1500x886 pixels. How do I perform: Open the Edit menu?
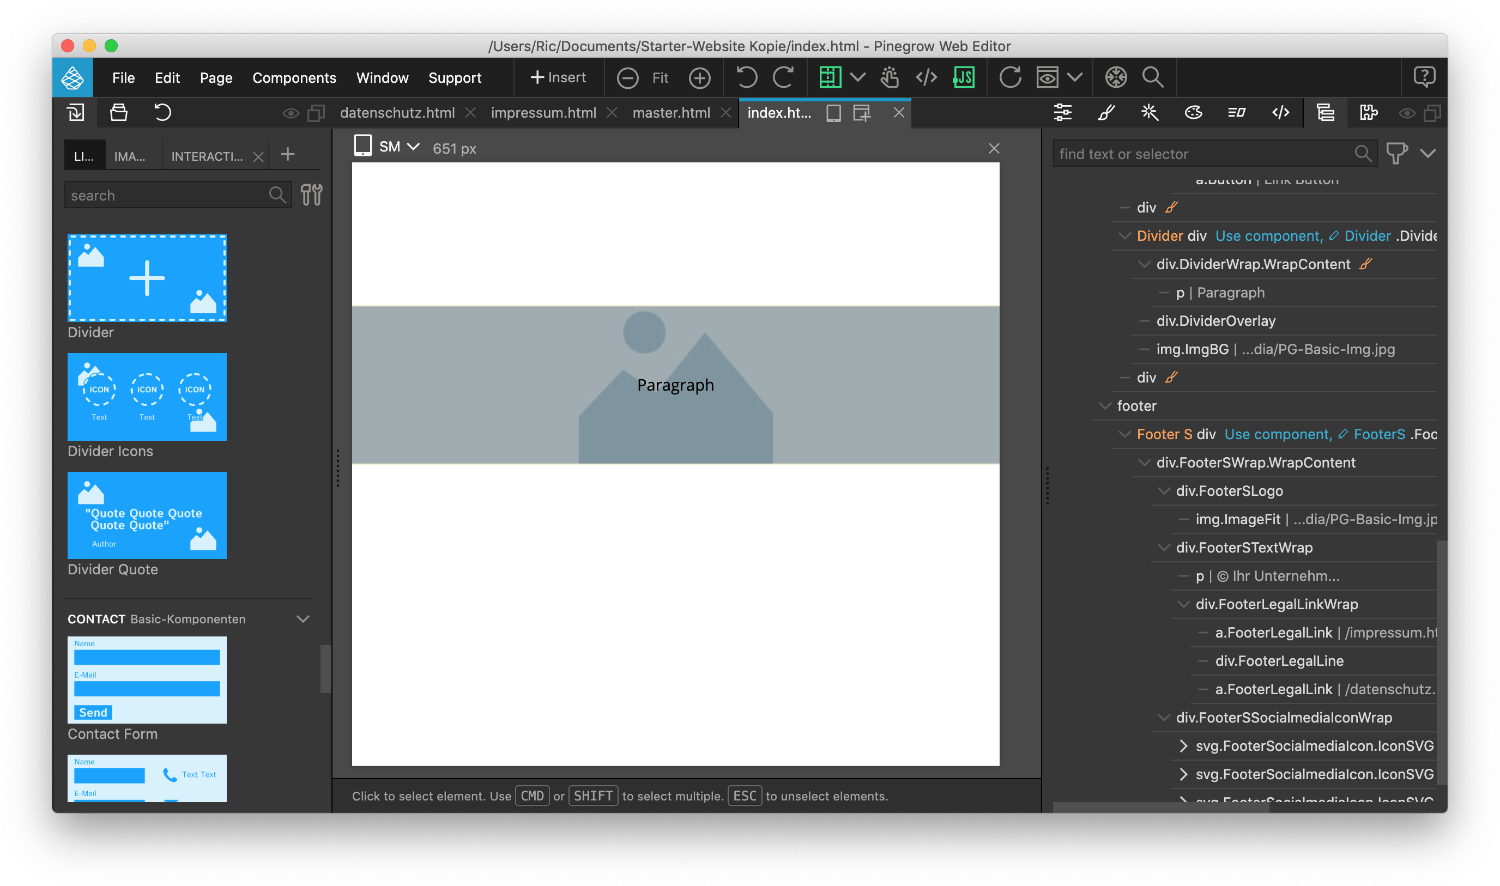pyautogui.click(x=167, y=78)
